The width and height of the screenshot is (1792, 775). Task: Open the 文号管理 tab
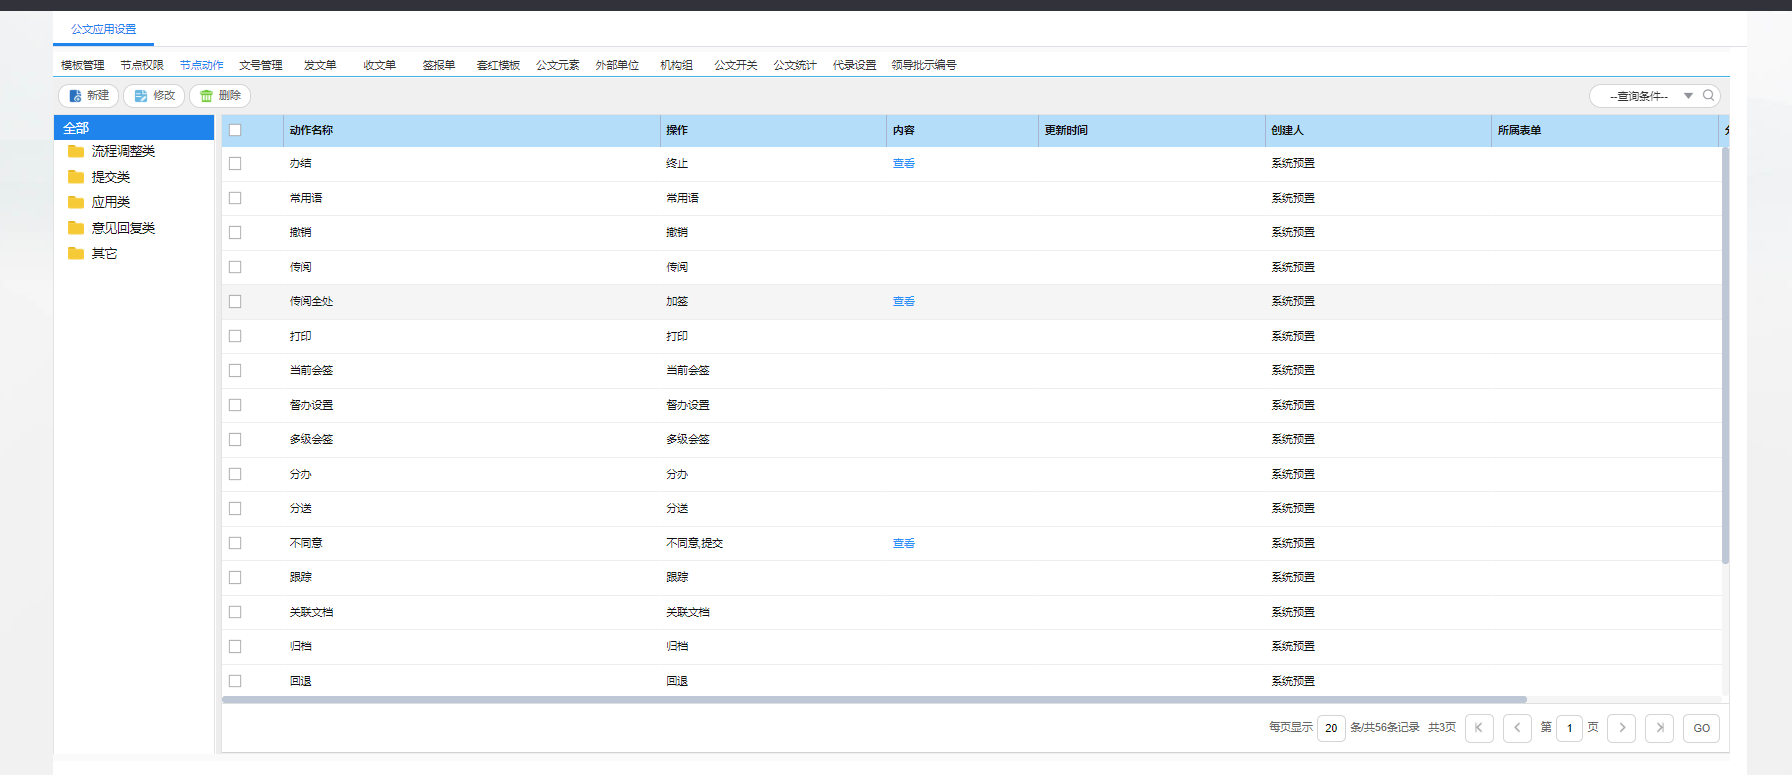pos(260,65)
